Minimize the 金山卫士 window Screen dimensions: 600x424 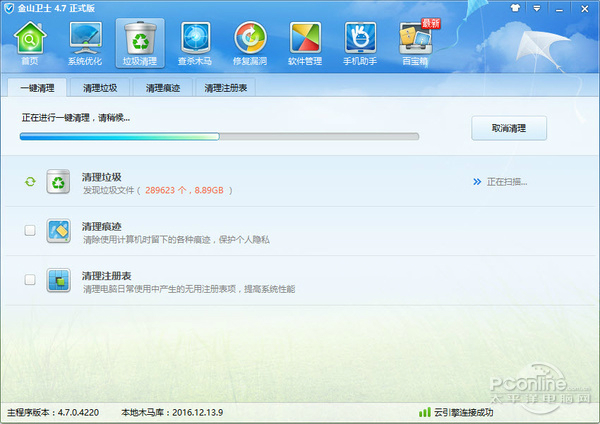(x=559, y=9)
